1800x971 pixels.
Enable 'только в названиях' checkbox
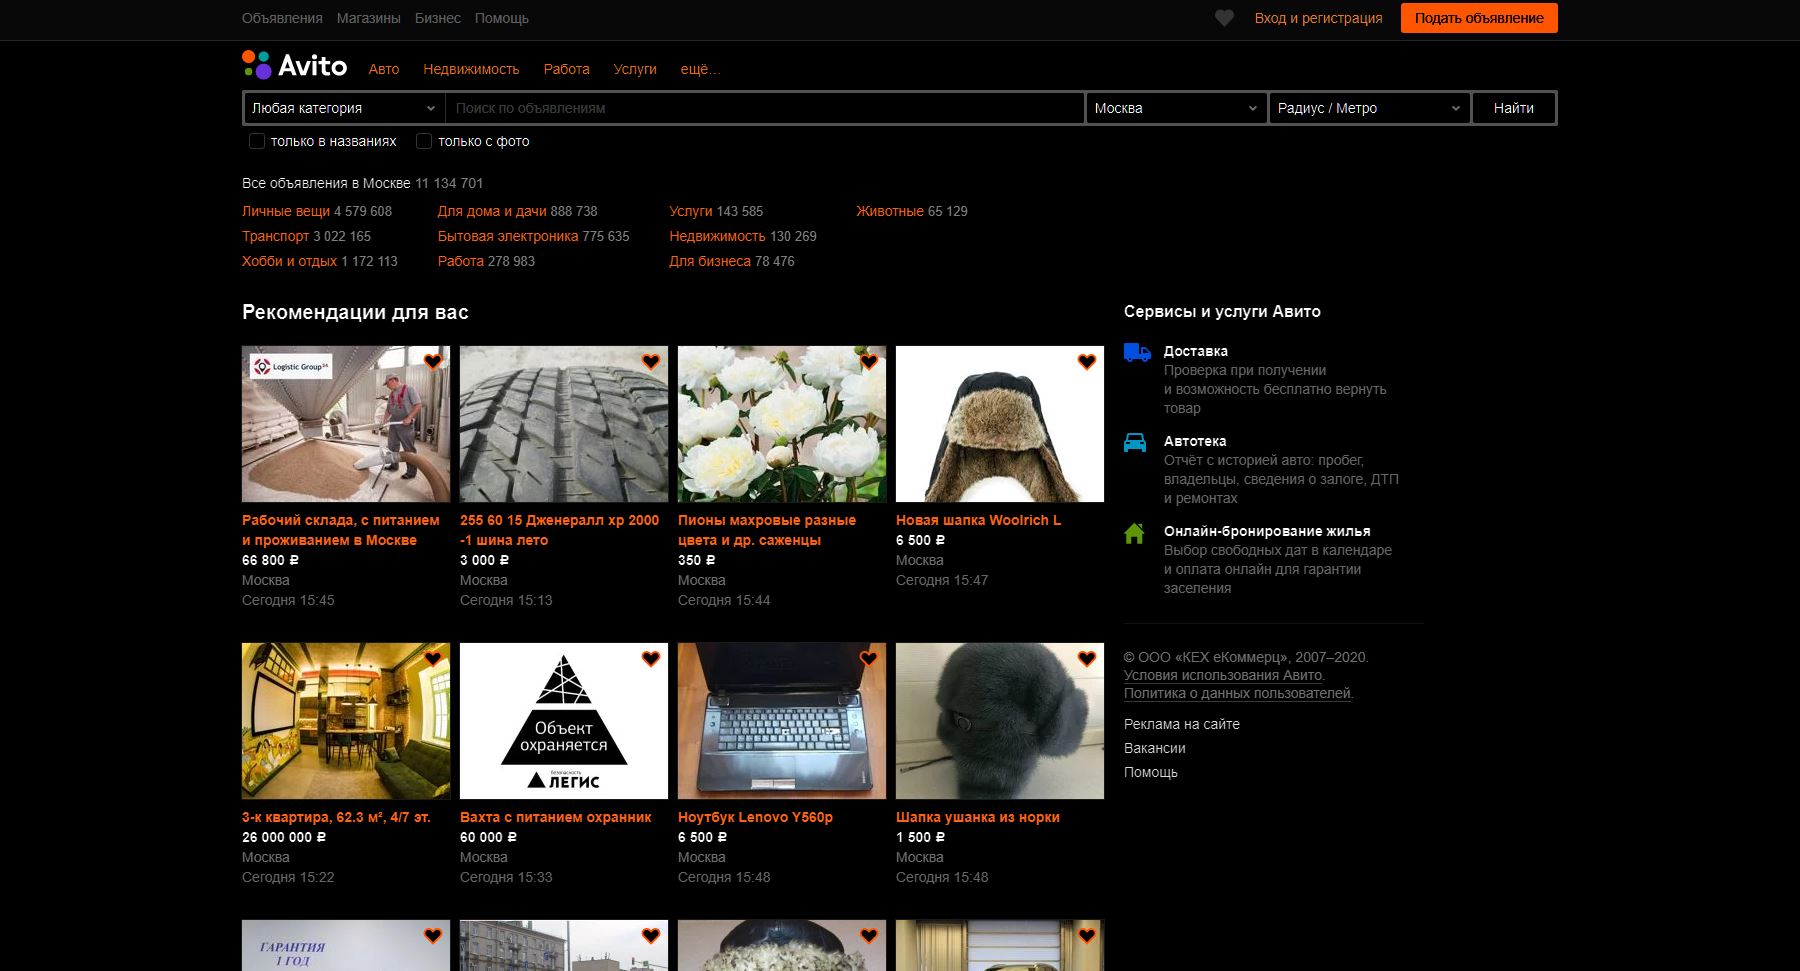(257, 141)
